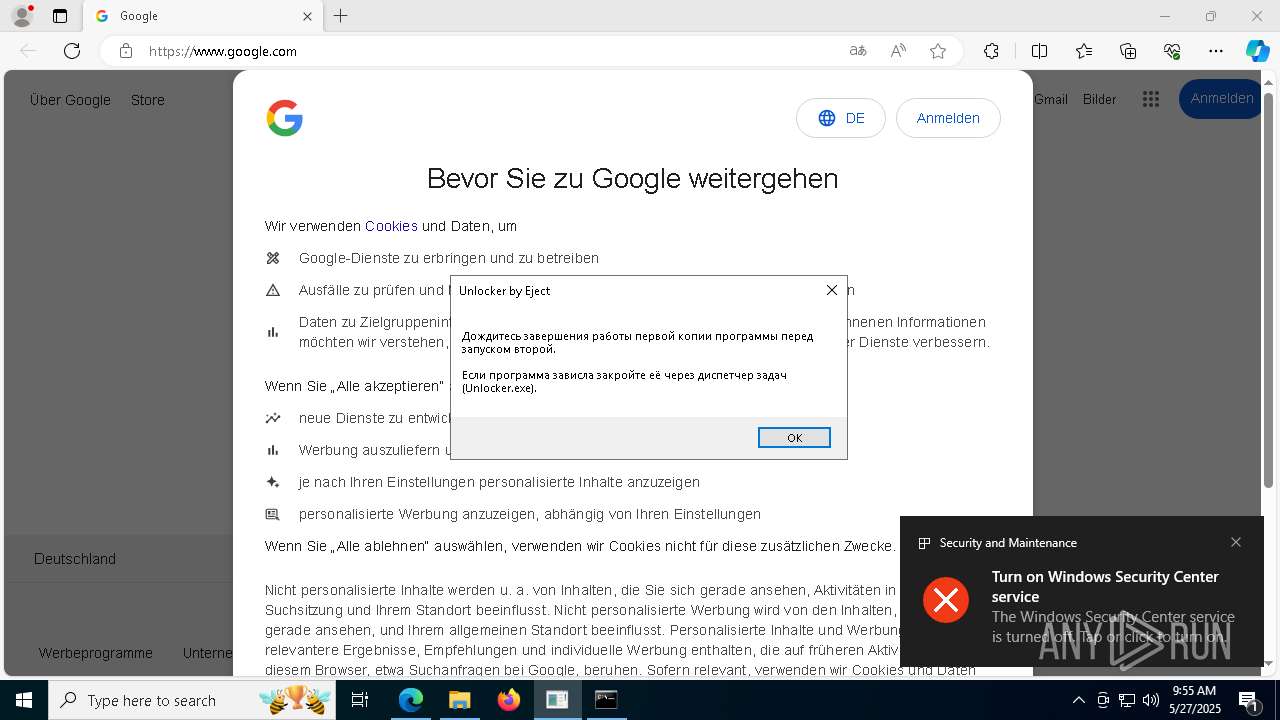This screenshot has height=720, width=1280.
Task: Dismiss the Security and Maintenance notification
Action: (x=1236, y=542)
